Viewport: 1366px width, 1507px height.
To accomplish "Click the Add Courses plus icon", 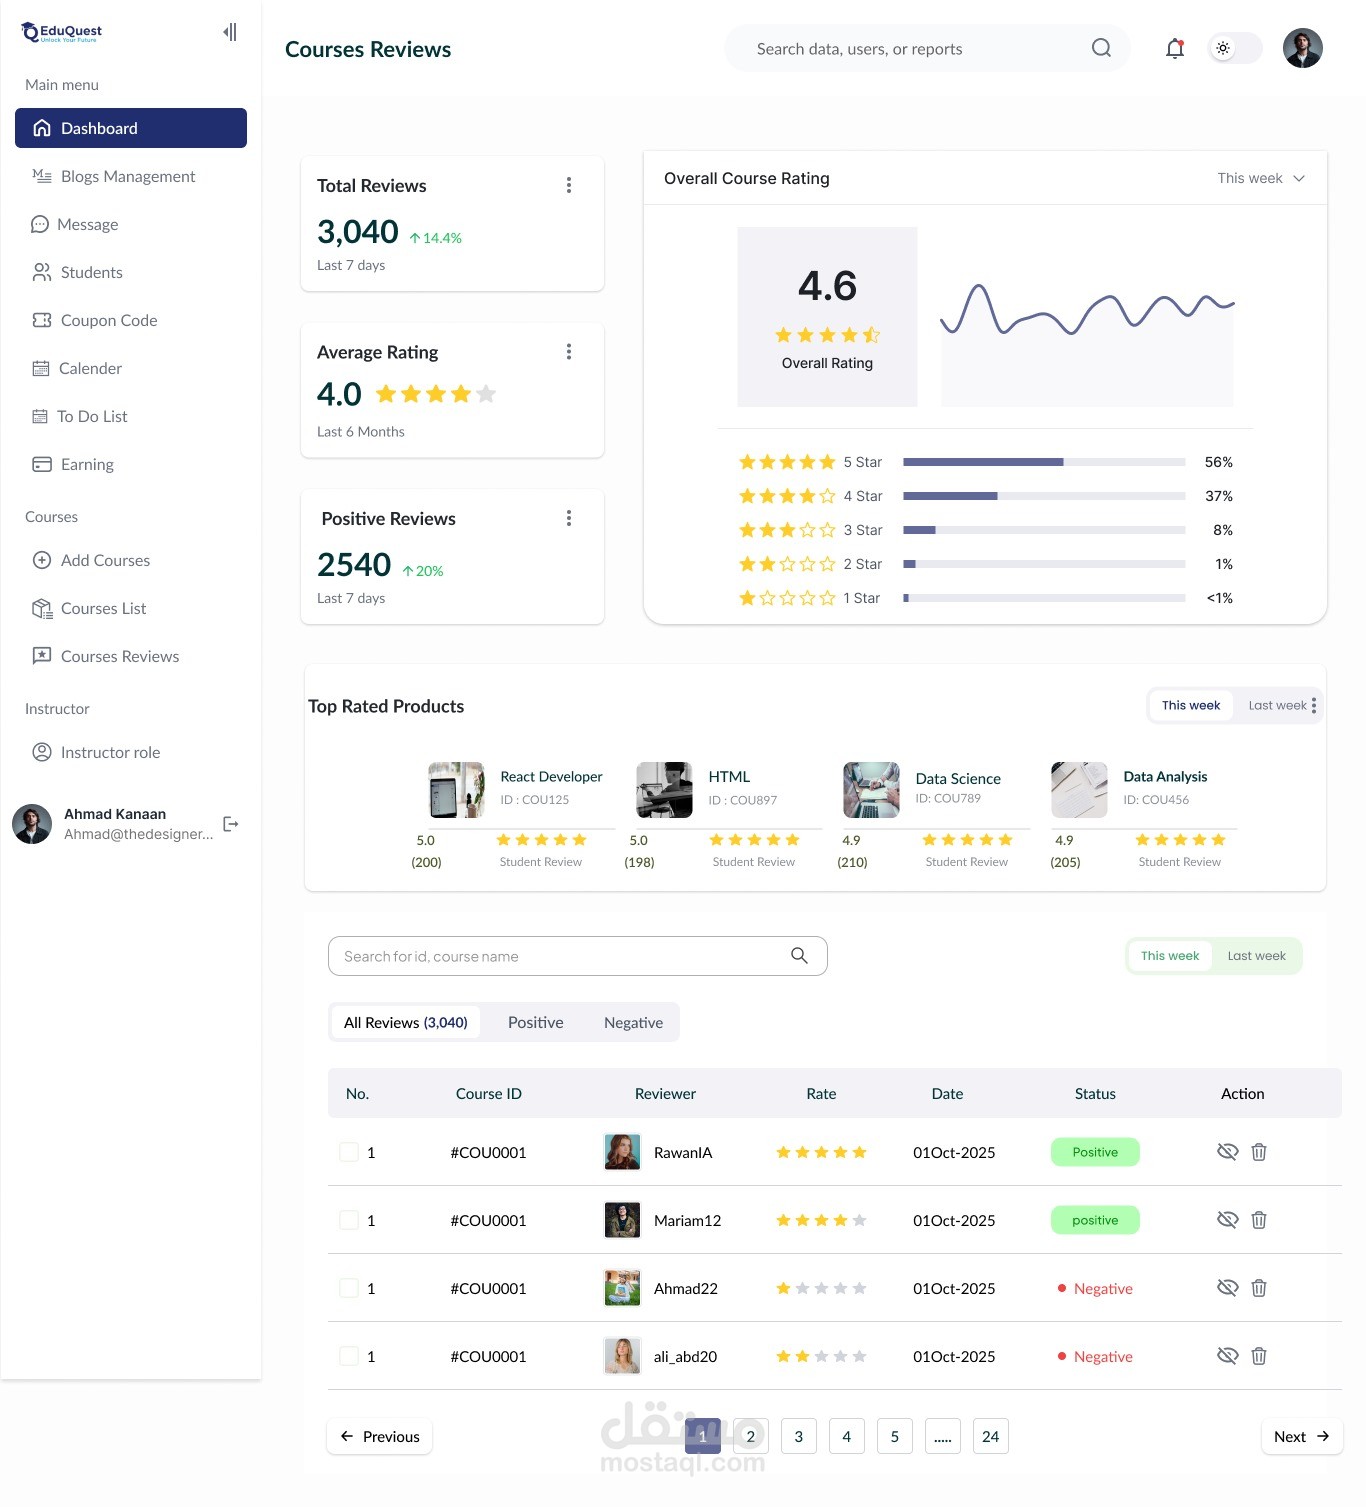I will (42, 560).
